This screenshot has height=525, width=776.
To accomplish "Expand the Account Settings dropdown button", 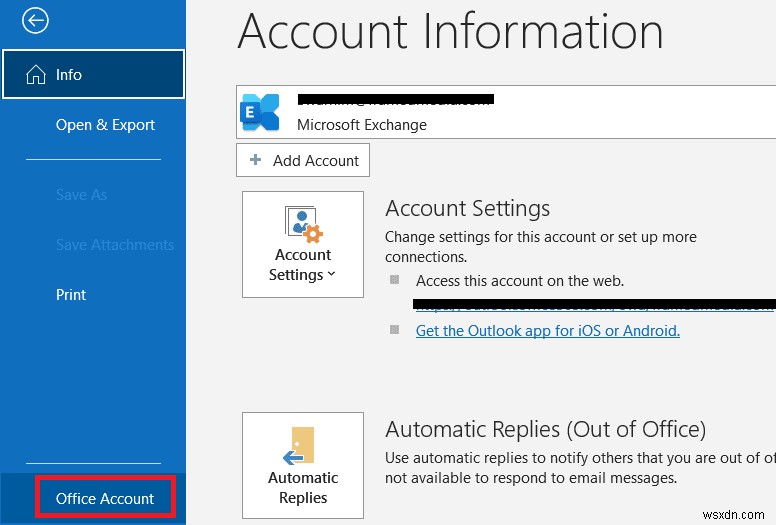I will [x=303, y=244].
